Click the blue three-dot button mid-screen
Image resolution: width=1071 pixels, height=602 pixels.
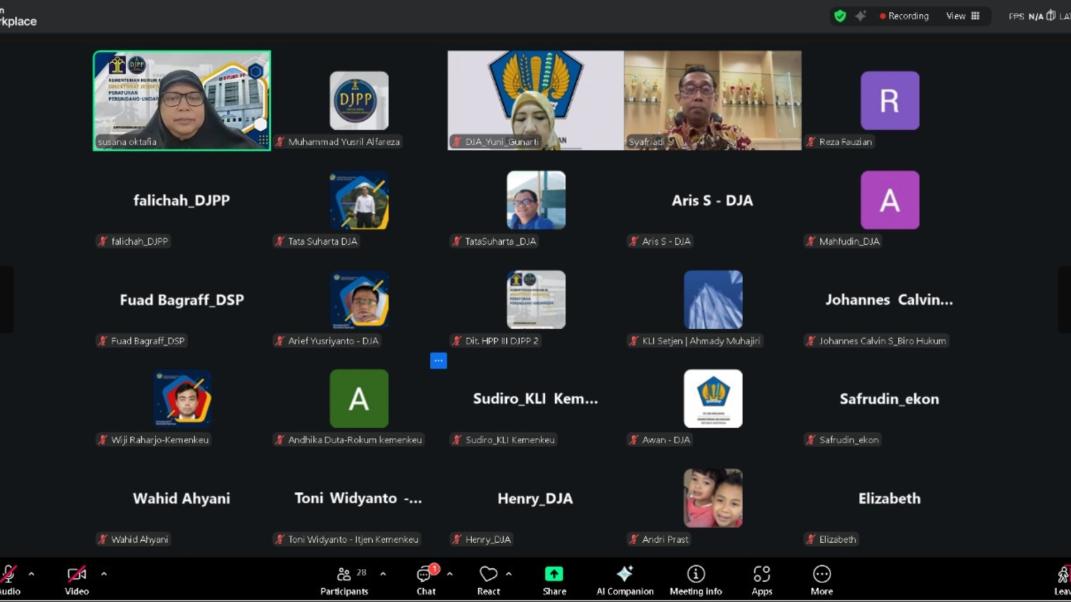tap(438, 361)
